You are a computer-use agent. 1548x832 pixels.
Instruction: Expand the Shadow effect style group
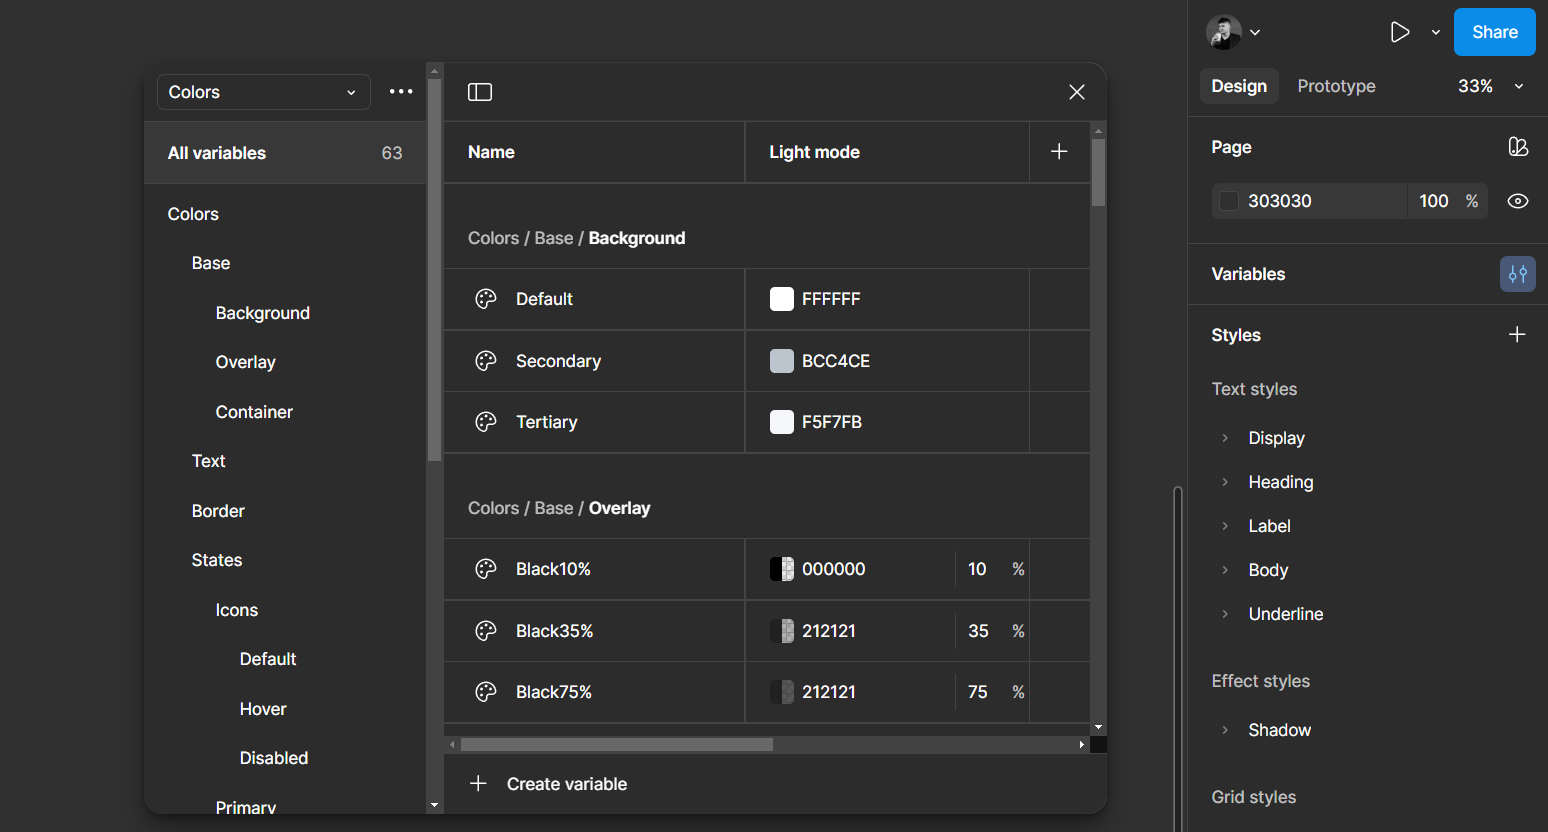coord(1225,730)
